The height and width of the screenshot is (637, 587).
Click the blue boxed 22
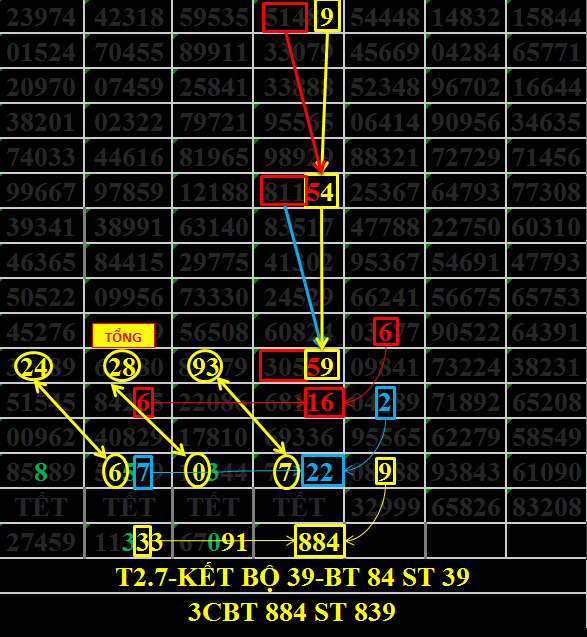(323, 471)
